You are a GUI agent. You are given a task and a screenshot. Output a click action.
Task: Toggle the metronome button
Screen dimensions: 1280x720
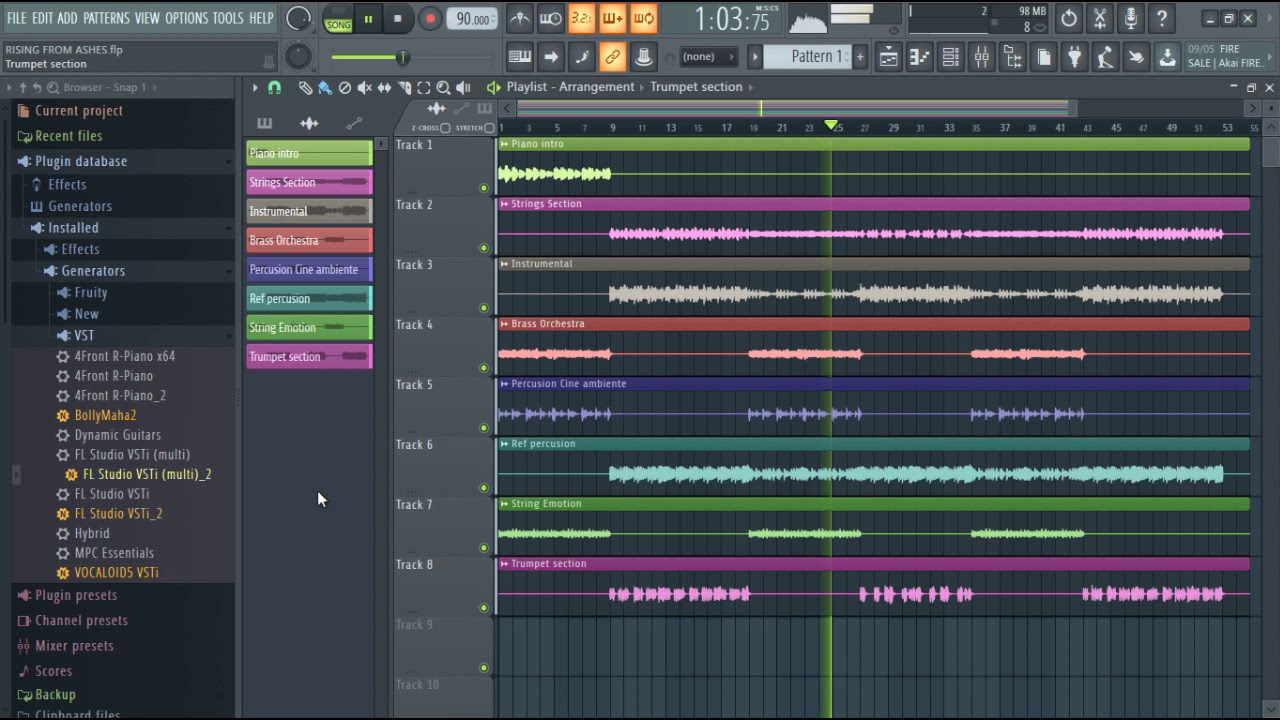[x=519, y=18]
